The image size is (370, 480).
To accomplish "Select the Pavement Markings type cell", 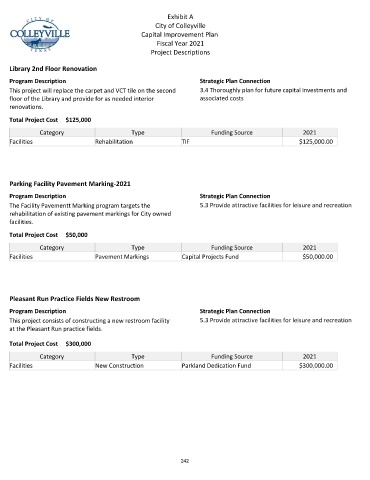I will point(138,257).
